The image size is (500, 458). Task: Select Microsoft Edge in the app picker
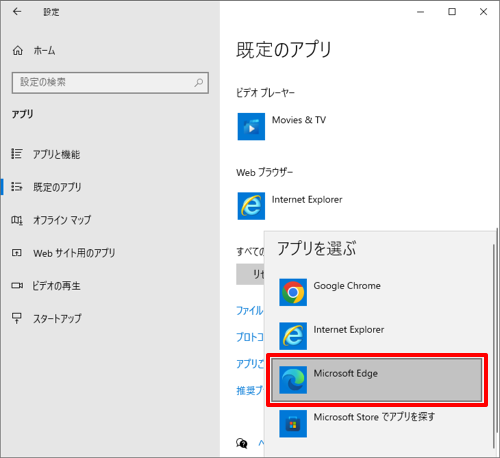click(x=377, y=380)
